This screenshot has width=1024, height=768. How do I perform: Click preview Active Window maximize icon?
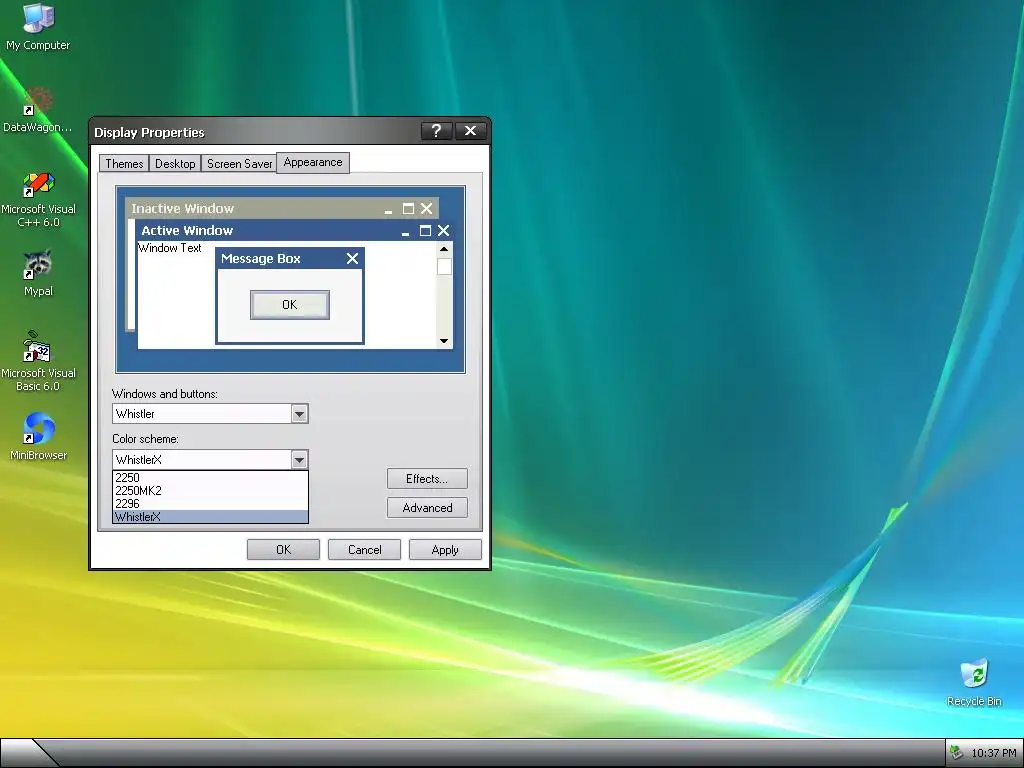click(x=425, y=231)
